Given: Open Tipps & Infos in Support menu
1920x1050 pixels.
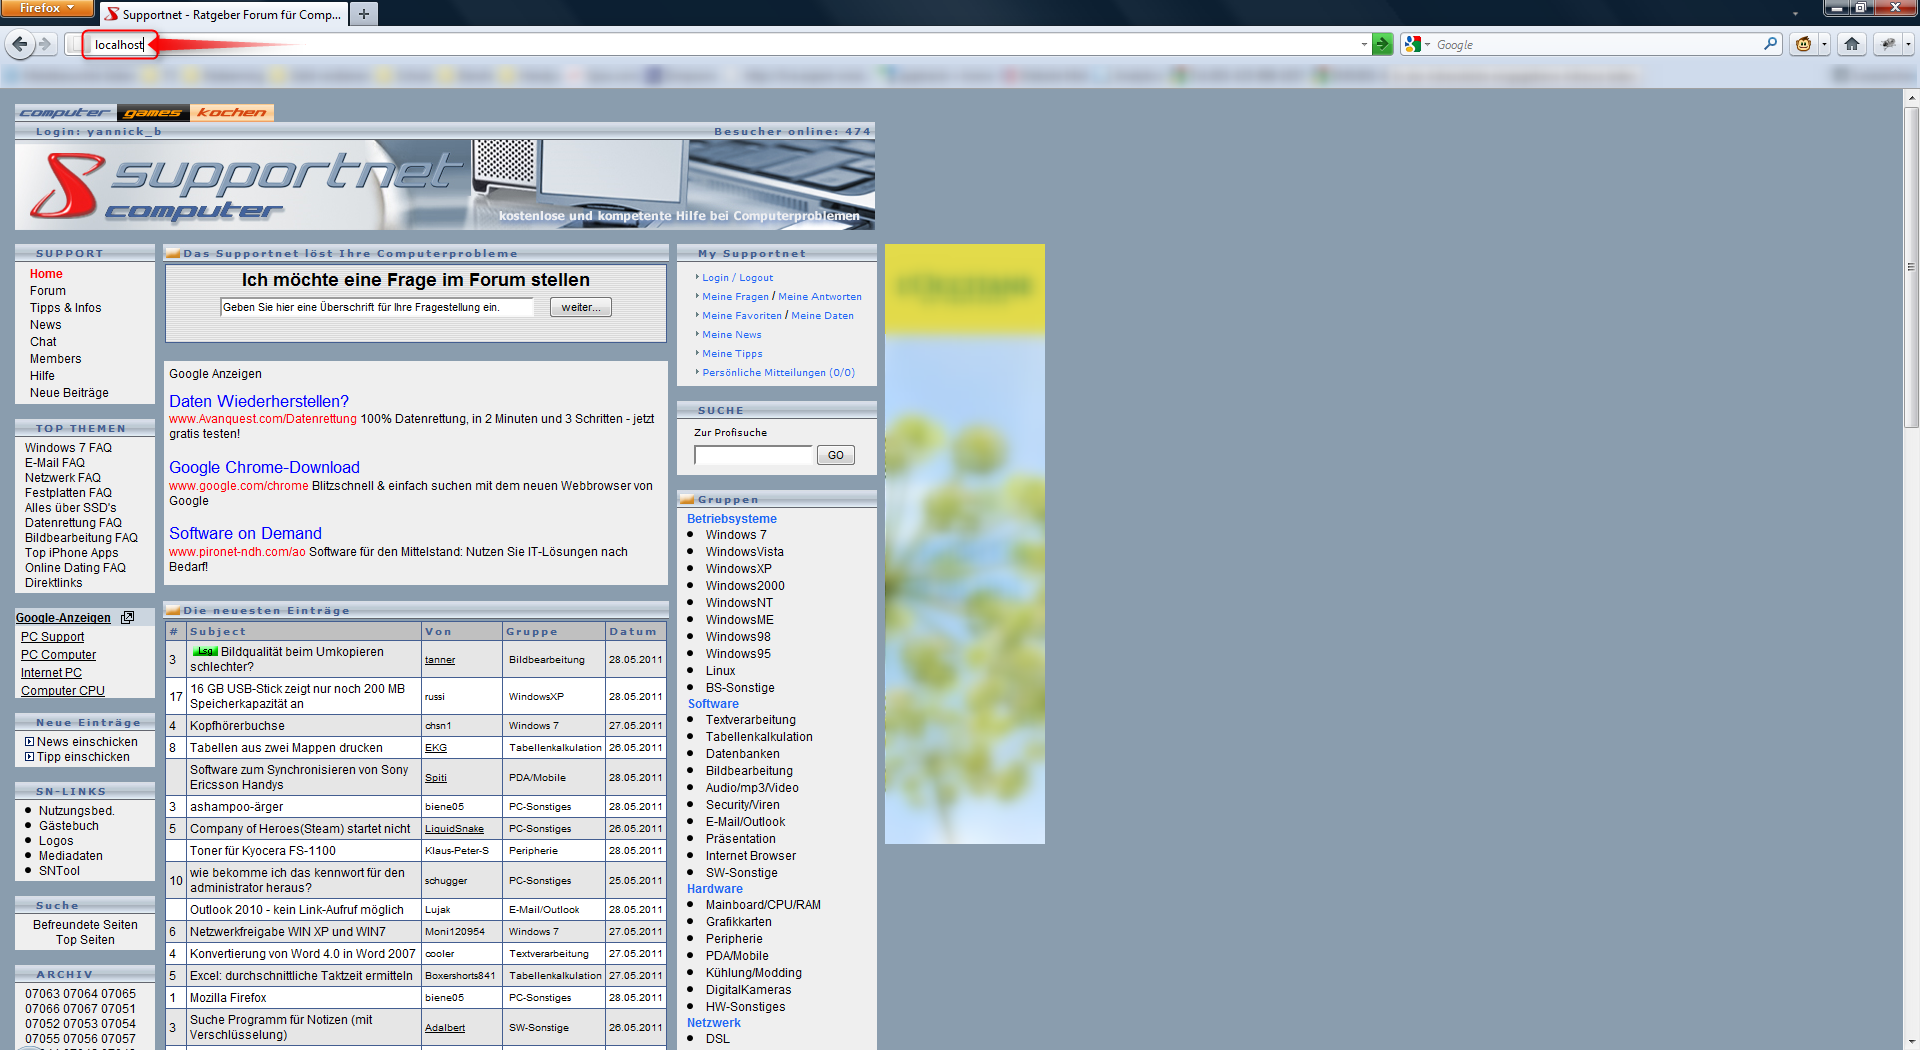Looking at the screenshot, I should click(65, 308).
